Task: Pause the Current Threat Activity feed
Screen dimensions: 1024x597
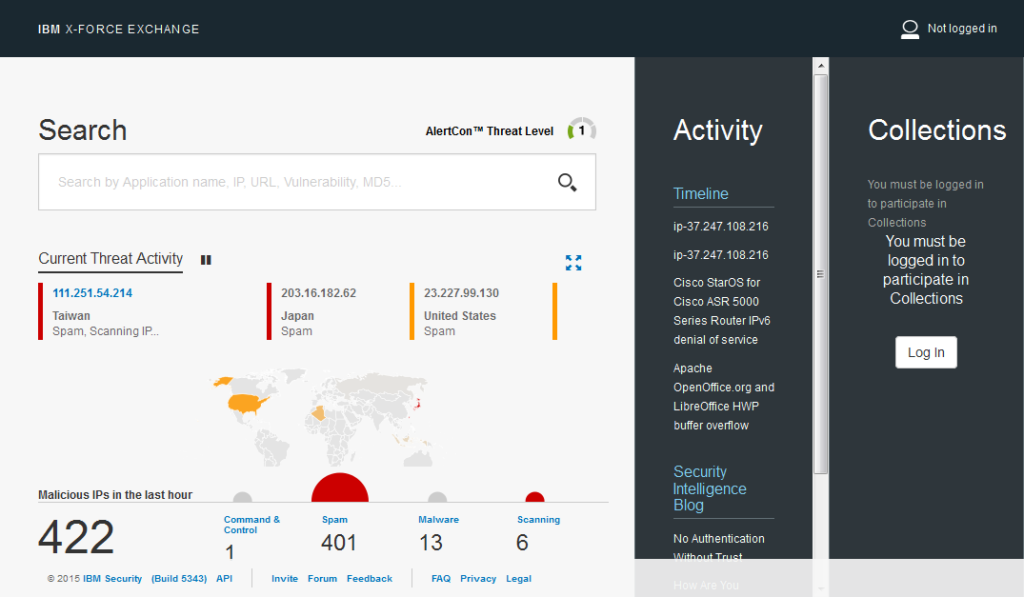Action: coord(206,259)
